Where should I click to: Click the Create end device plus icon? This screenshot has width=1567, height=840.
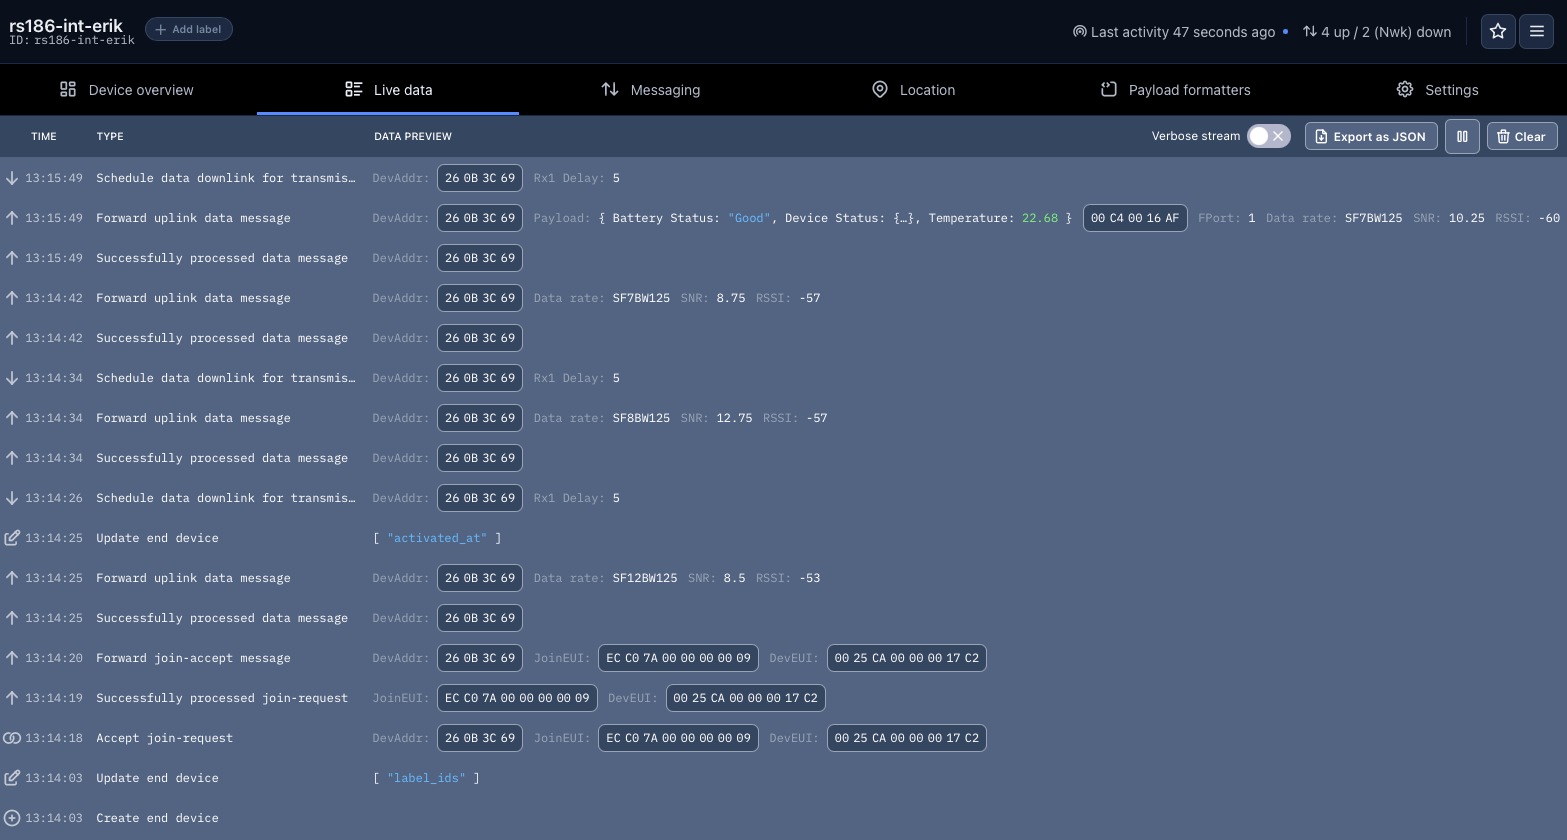pos(12,818)
